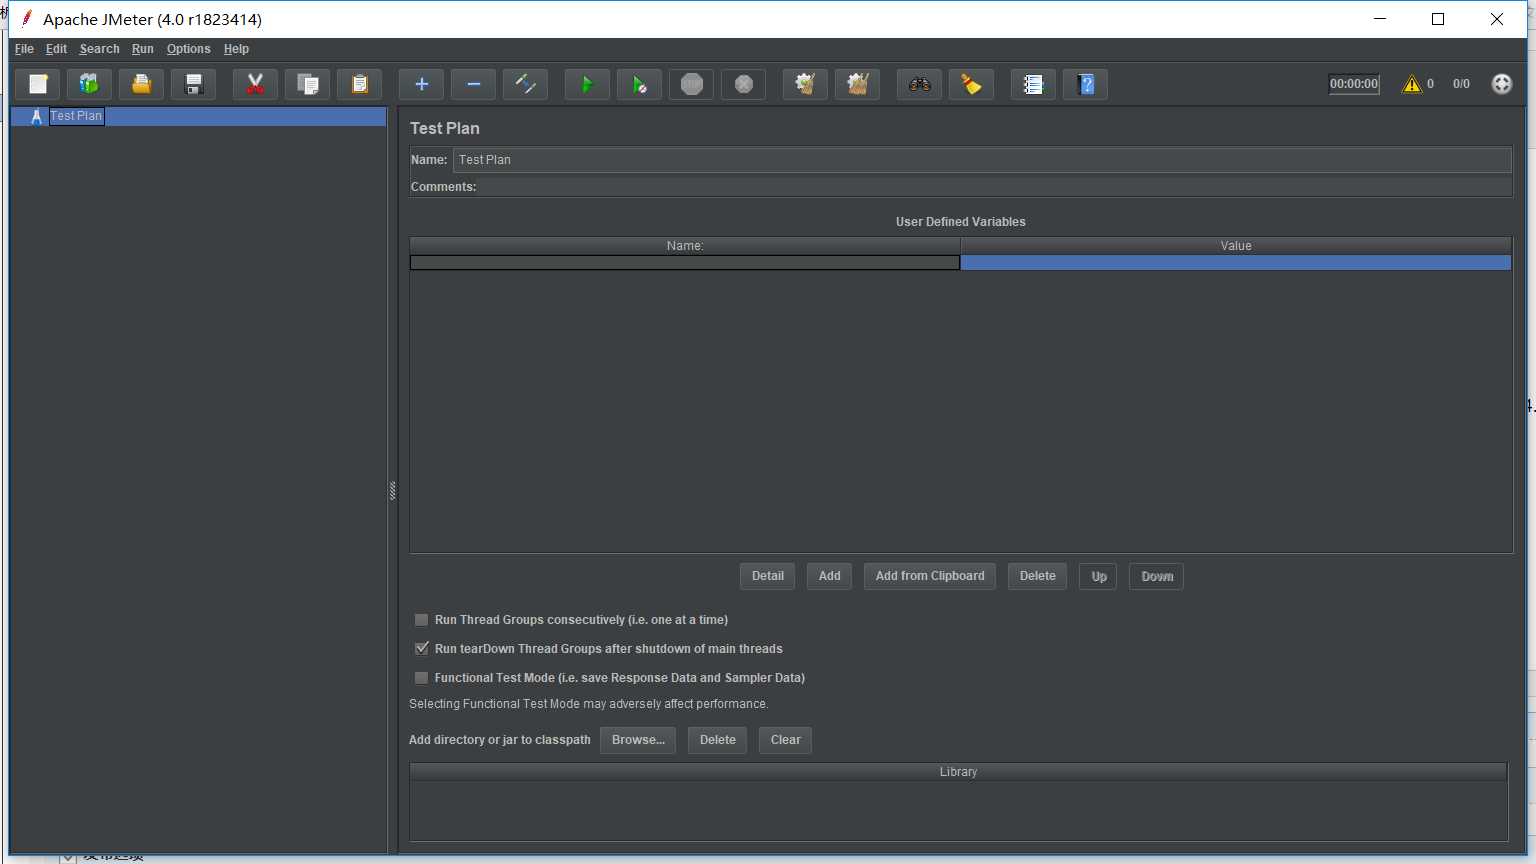Enable Run Thread Groups consecutively checkbox
1536x864 pixels.
pyautogui.click(x=422, y=620)
